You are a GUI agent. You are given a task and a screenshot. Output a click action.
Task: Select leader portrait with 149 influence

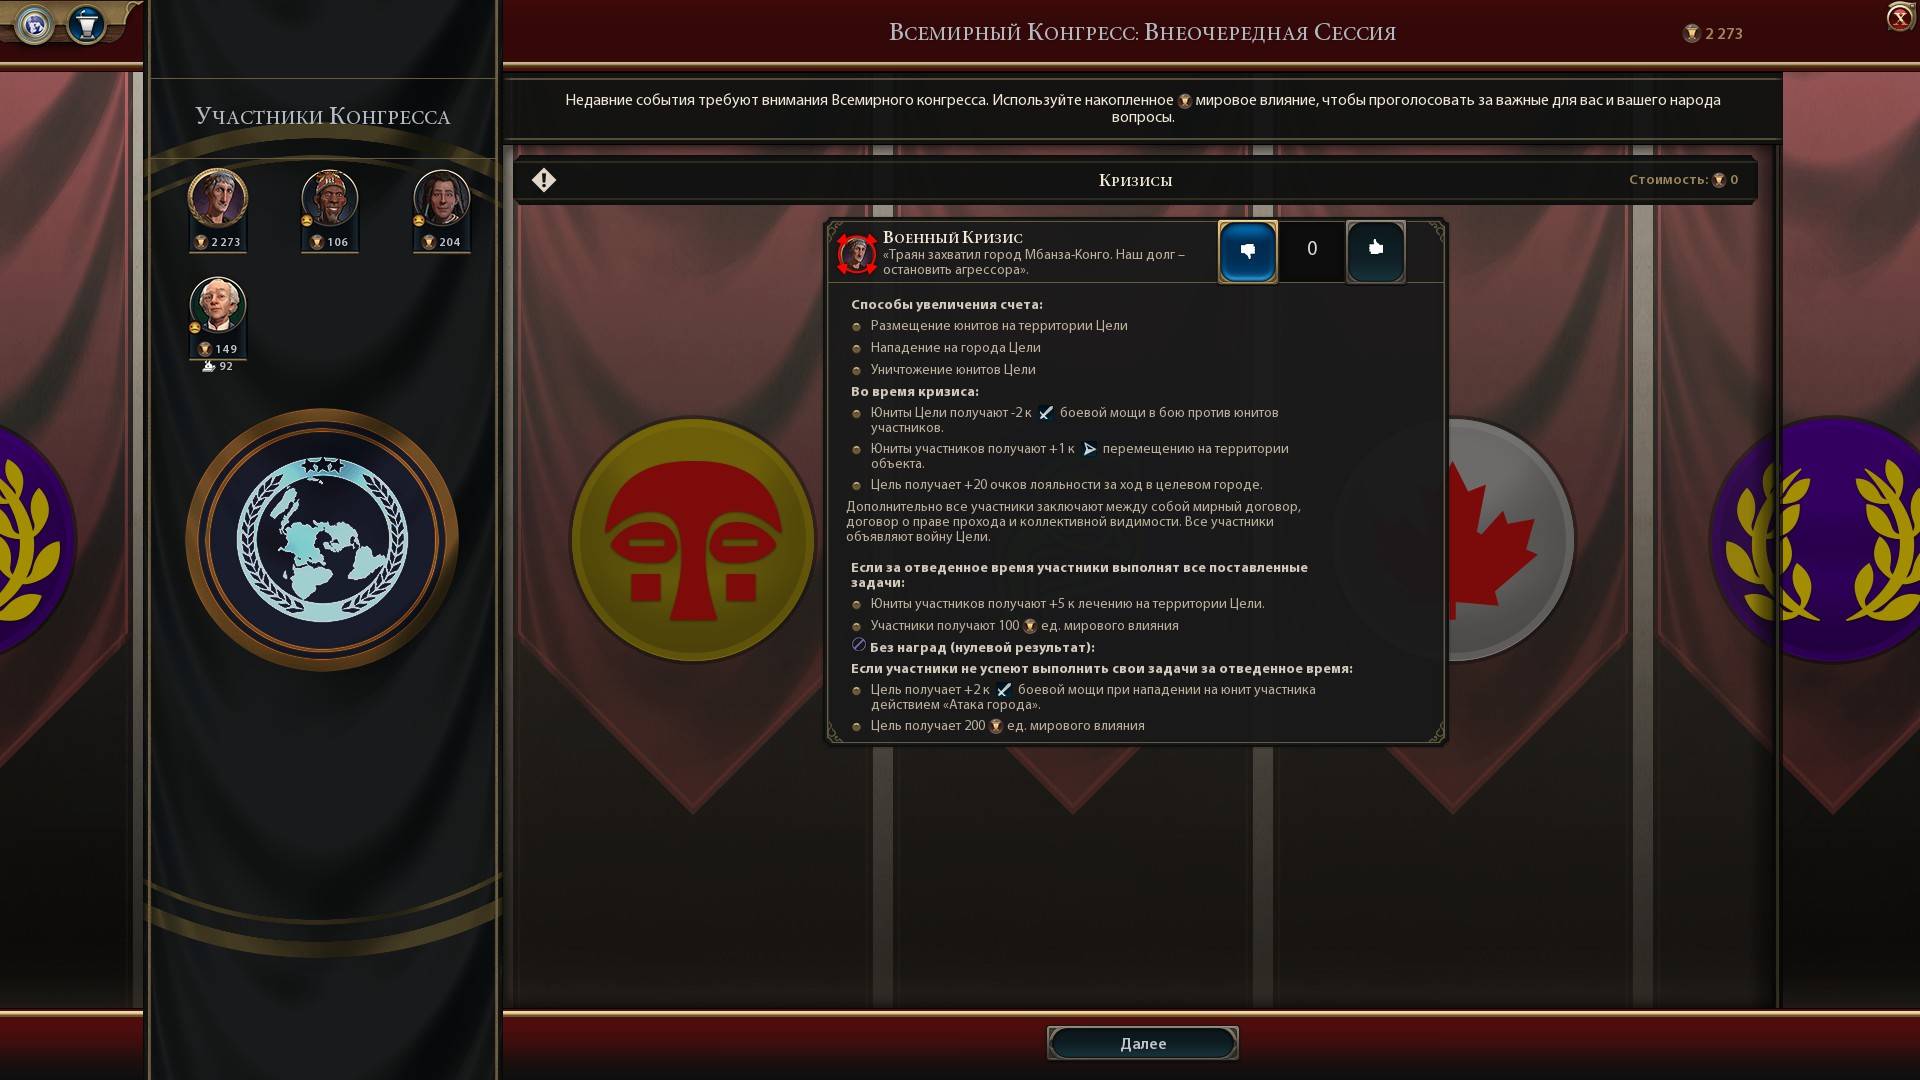pyautogui.click(x=218, y=305)
